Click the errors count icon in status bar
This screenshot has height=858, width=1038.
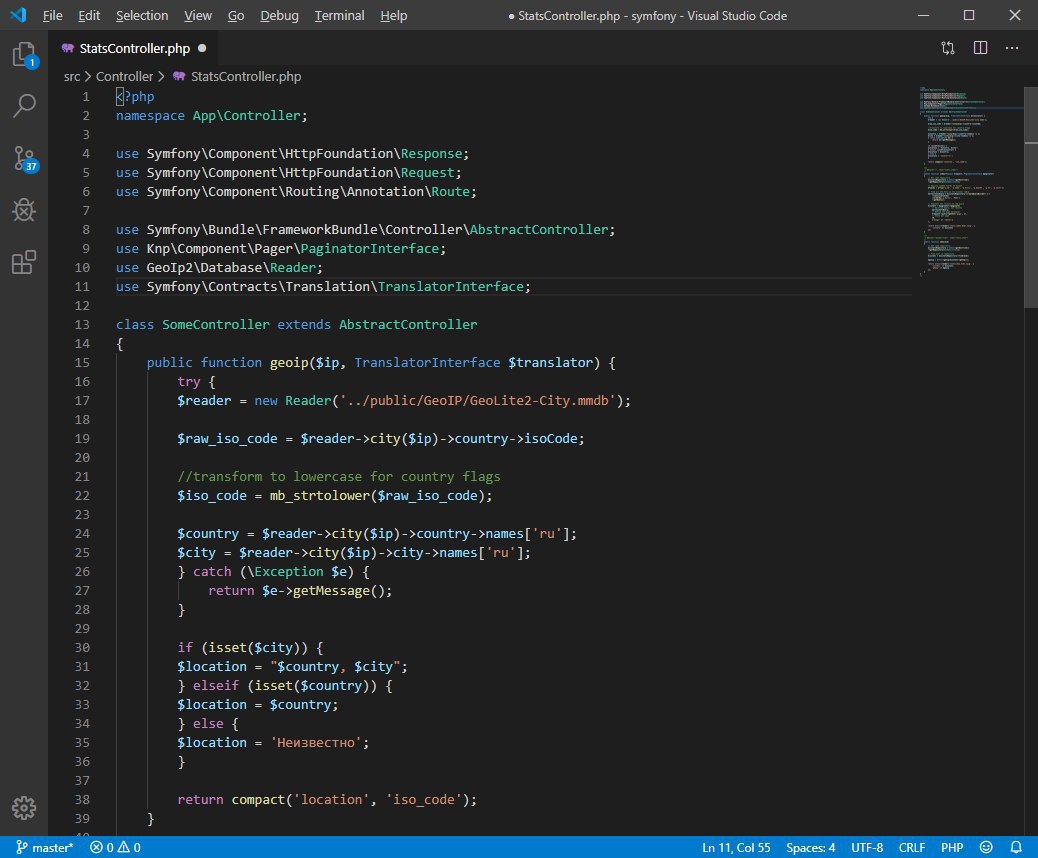[97, 847]
